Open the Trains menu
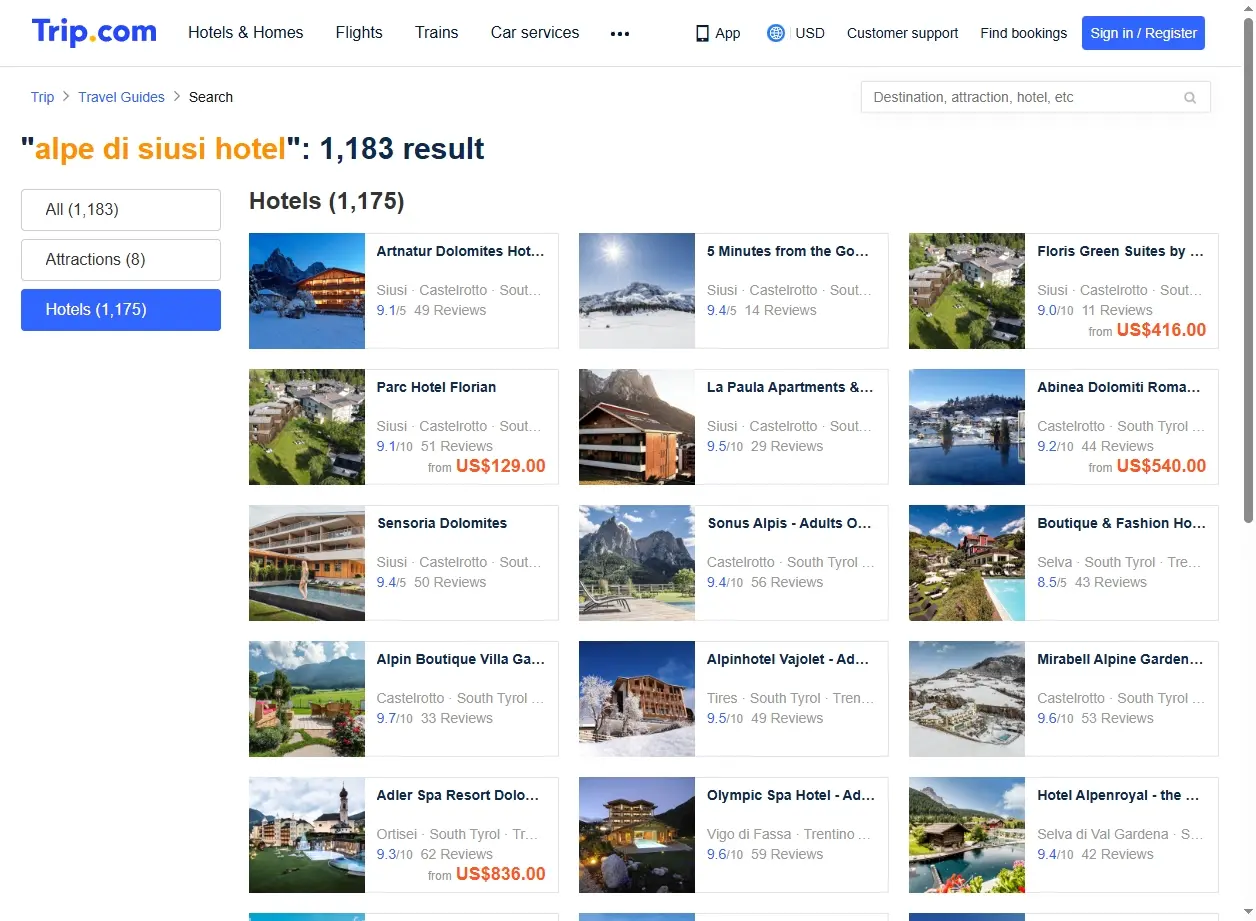The image size is (1256, 921). (x=437, y=33)
